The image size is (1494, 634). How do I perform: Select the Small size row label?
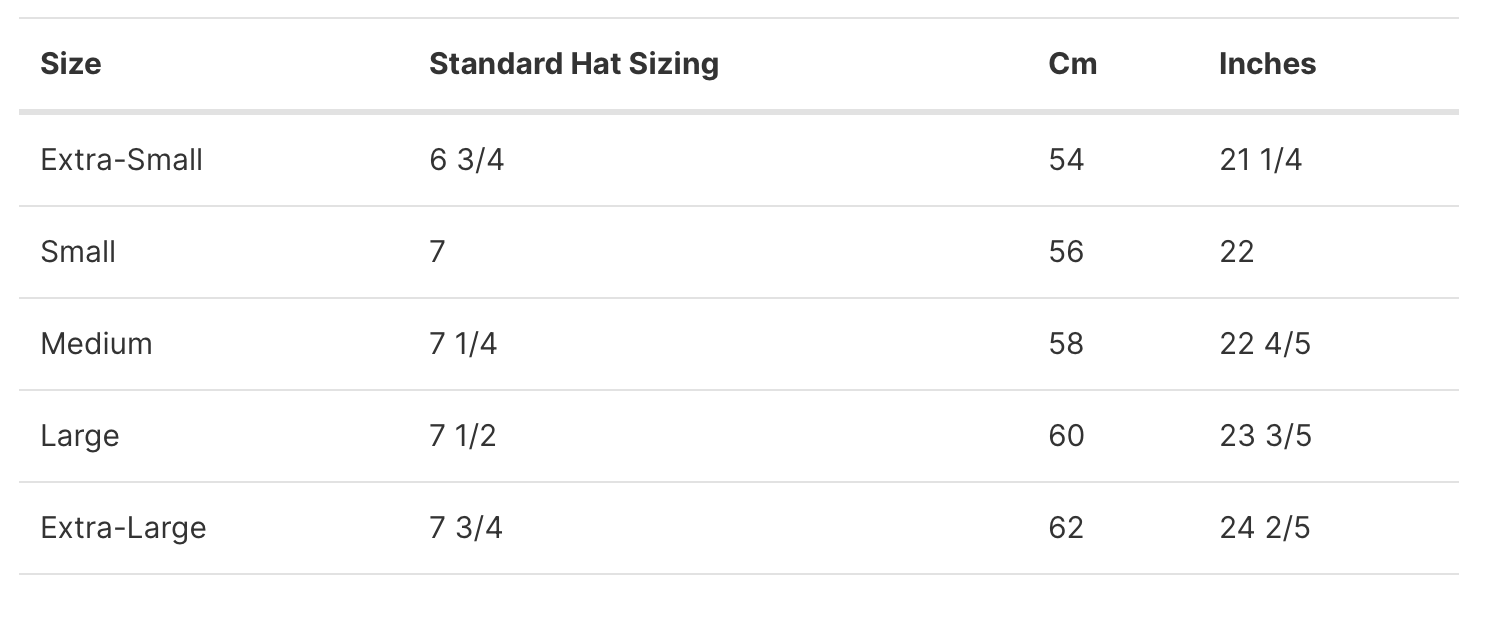[78, 252]
